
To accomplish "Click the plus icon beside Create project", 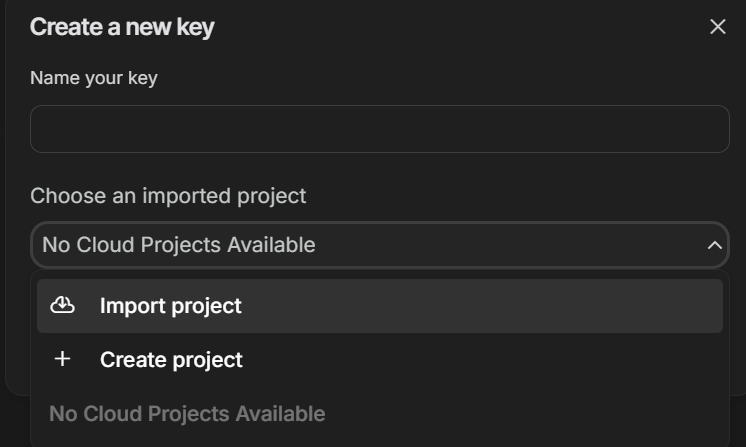I will coord(63,359).
